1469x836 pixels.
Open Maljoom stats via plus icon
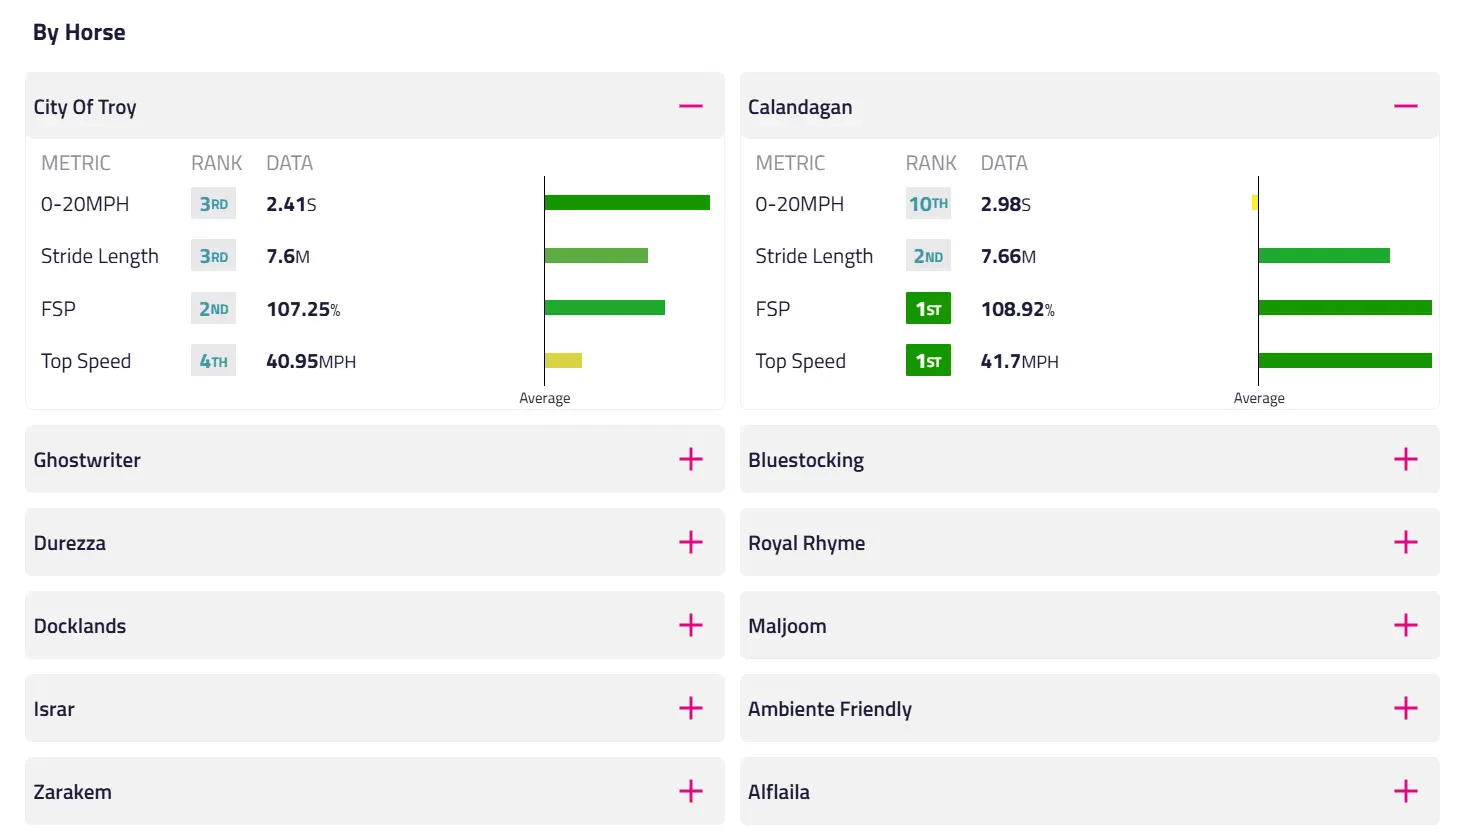(1405, 625)
